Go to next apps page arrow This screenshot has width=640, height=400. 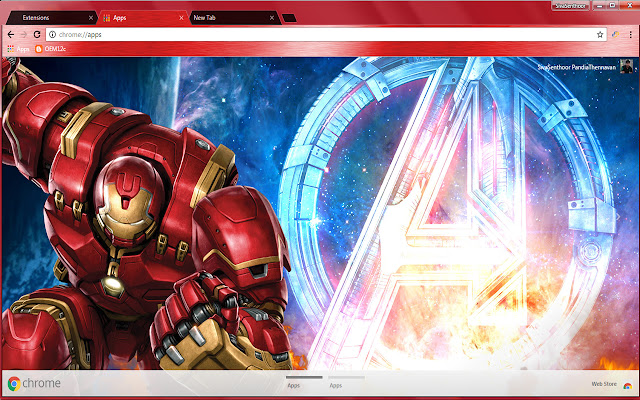tap(618, 217)
